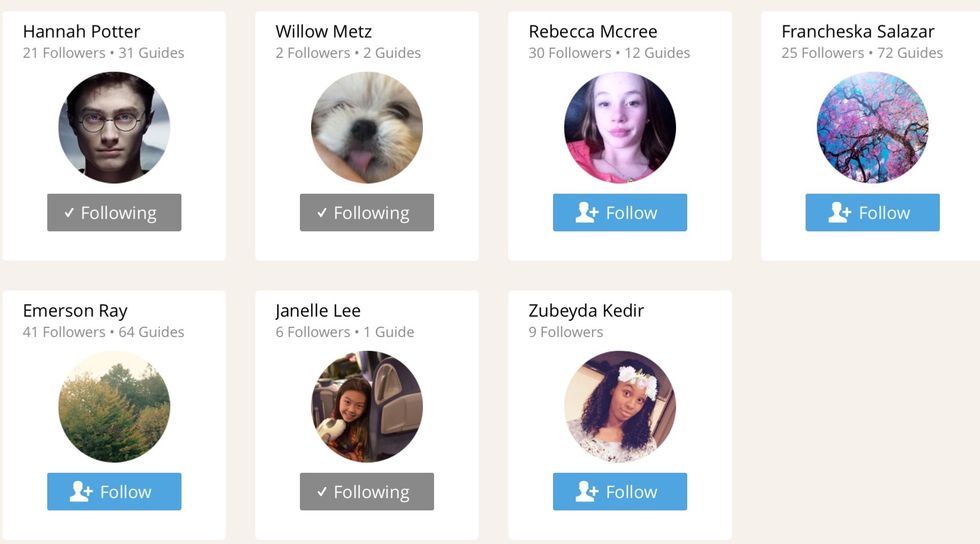Follow Emerson Ray
The height and width of the screenshot is (544, 980).
pos(114,491)
